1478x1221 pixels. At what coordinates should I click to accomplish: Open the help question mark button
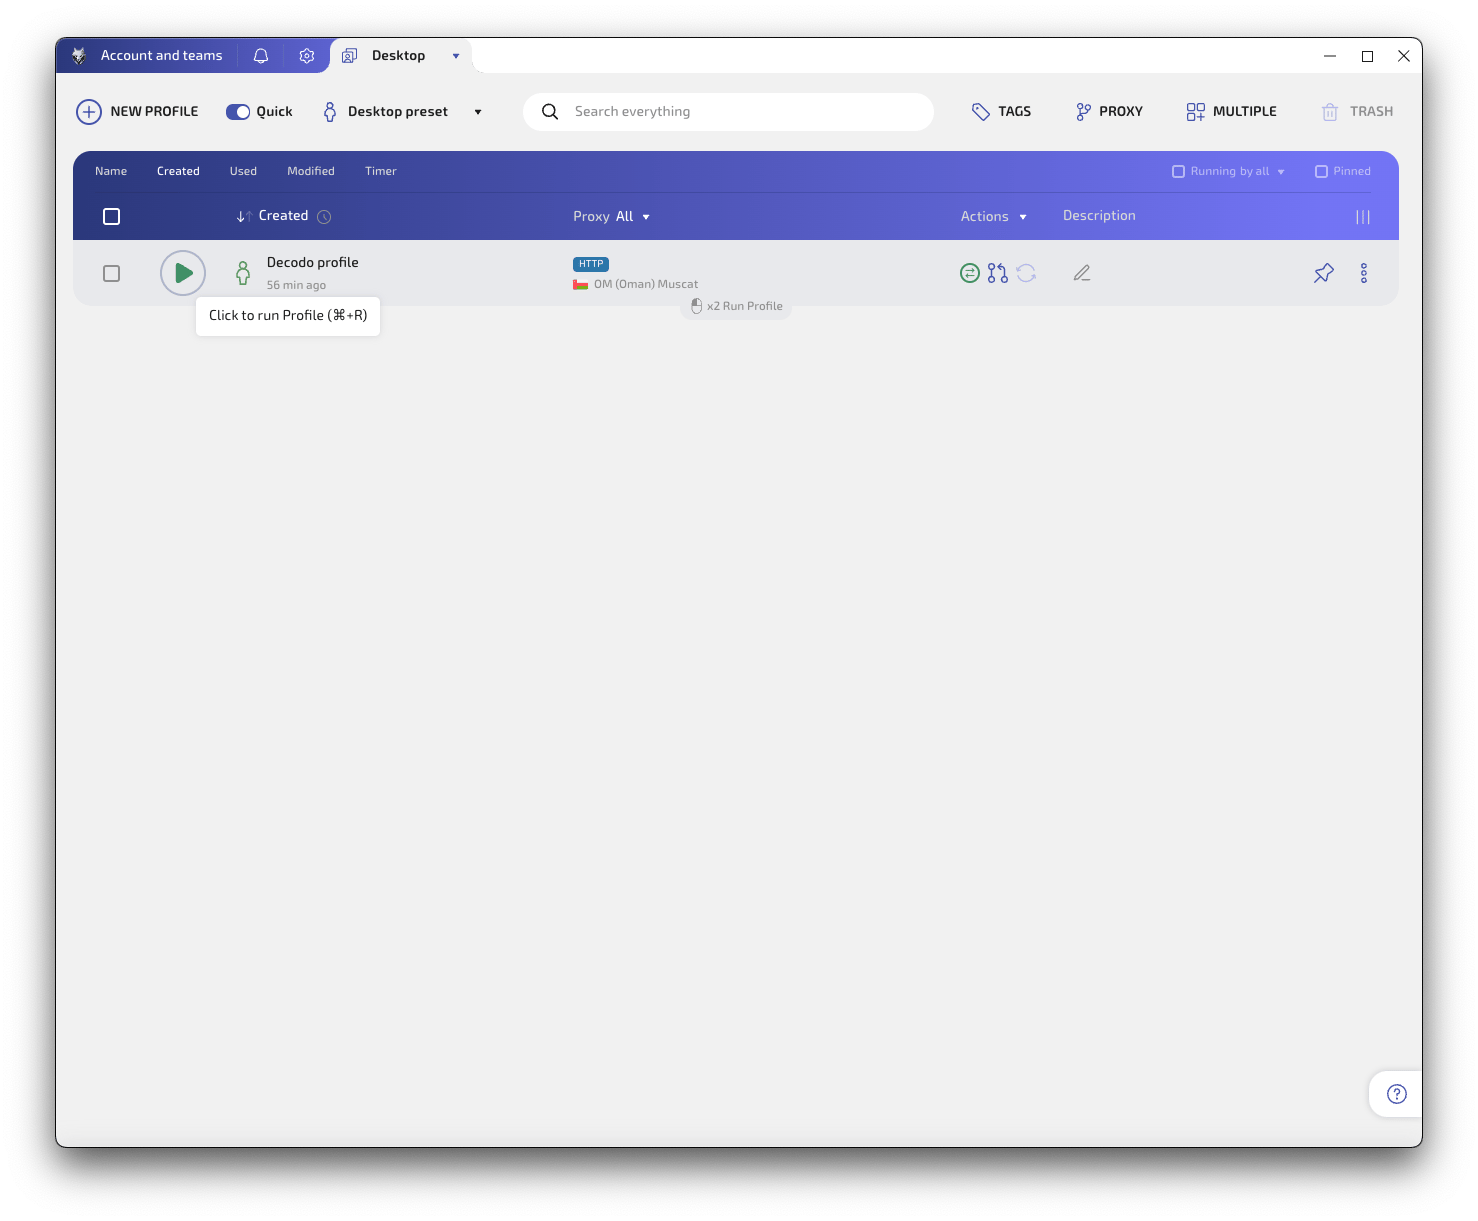1397,1094
